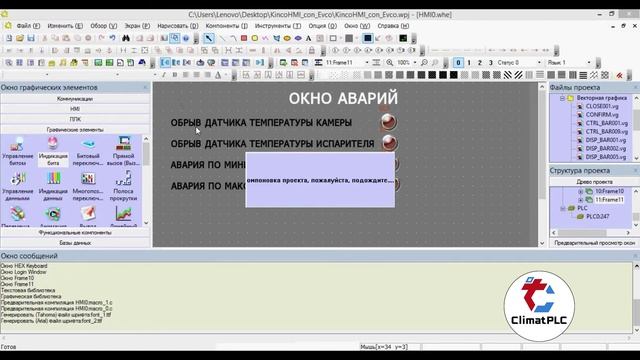Open the 100% zoom dropdown

[x=415, y=62]
